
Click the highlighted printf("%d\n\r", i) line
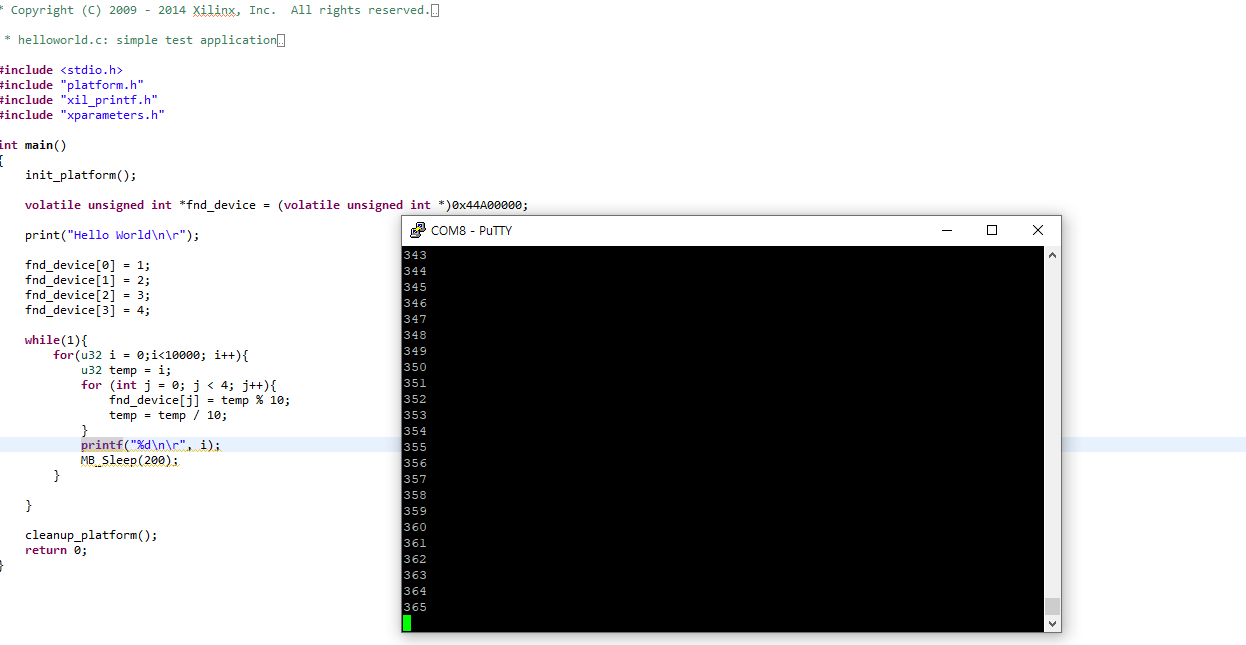151,445
